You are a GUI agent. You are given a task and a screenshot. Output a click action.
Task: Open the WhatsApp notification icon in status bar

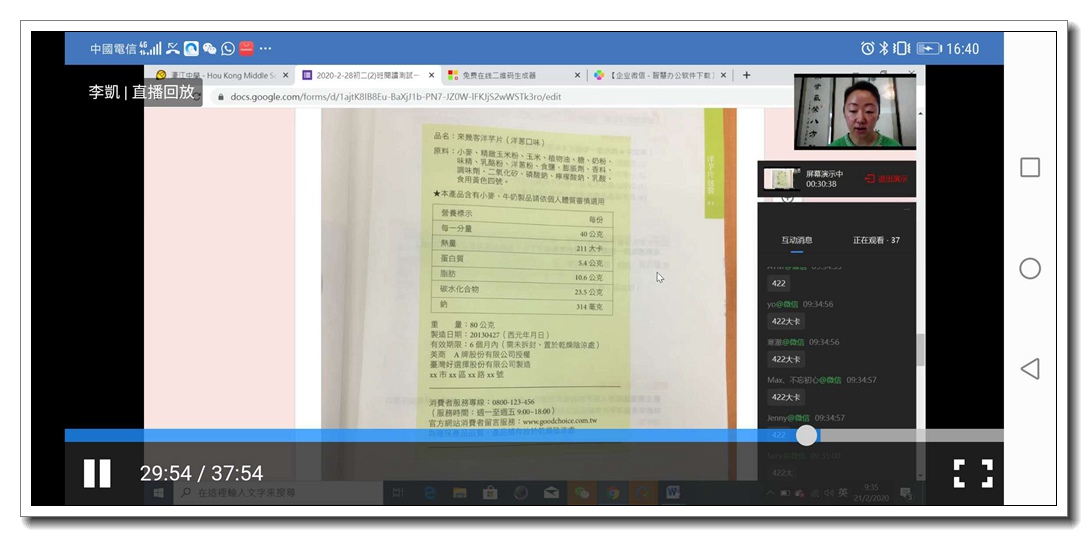click(228, 48)
